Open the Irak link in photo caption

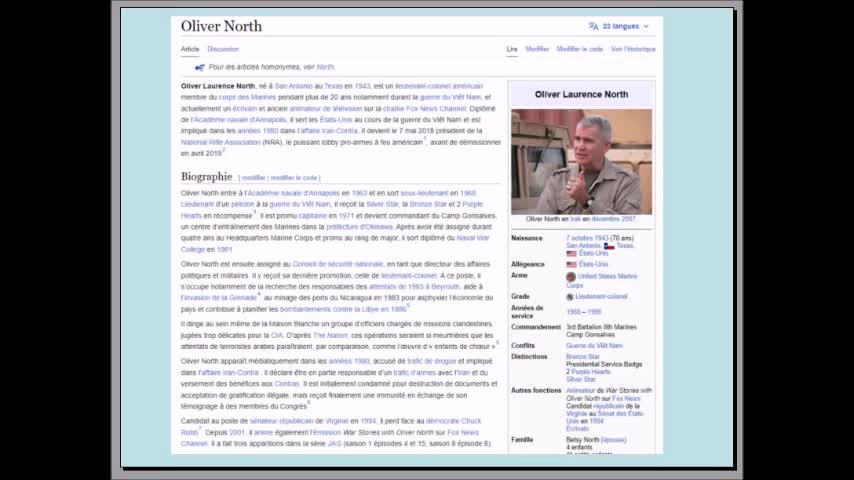click(x=575, y=219)
